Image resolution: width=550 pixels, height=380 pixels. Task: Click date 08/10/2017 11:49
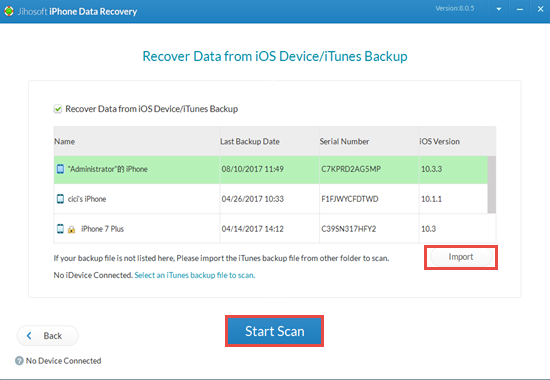point(253,169)
